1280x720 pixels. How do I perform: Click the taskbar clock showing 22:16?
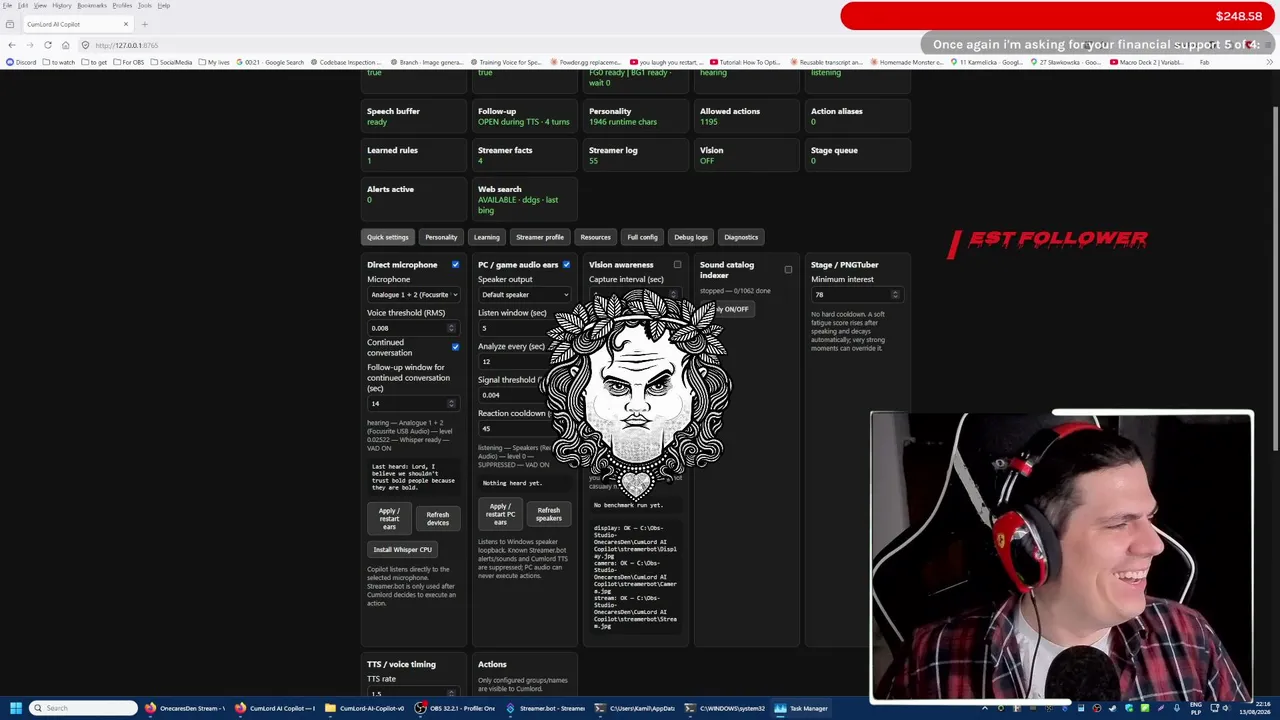[1255, 708]
